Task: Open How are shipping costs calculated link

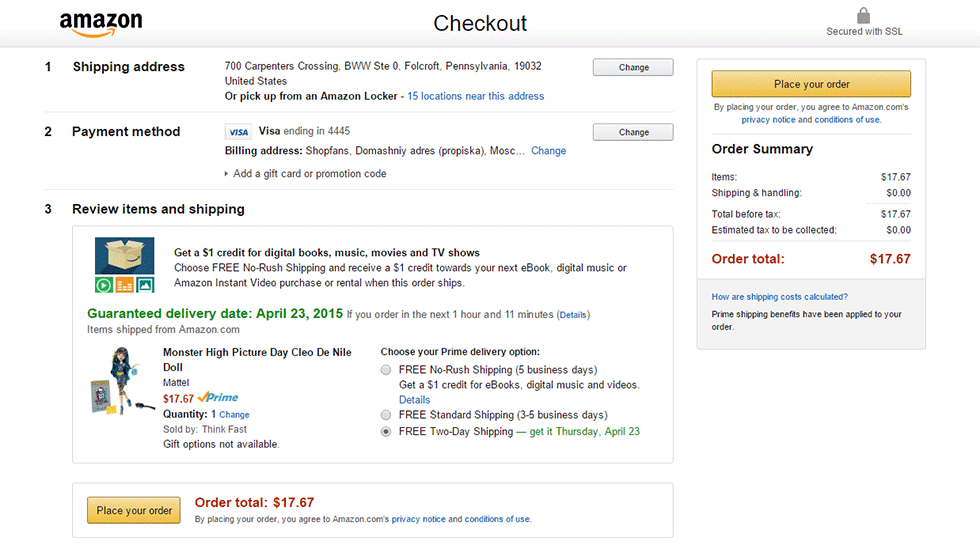Action: coord(779,297)
